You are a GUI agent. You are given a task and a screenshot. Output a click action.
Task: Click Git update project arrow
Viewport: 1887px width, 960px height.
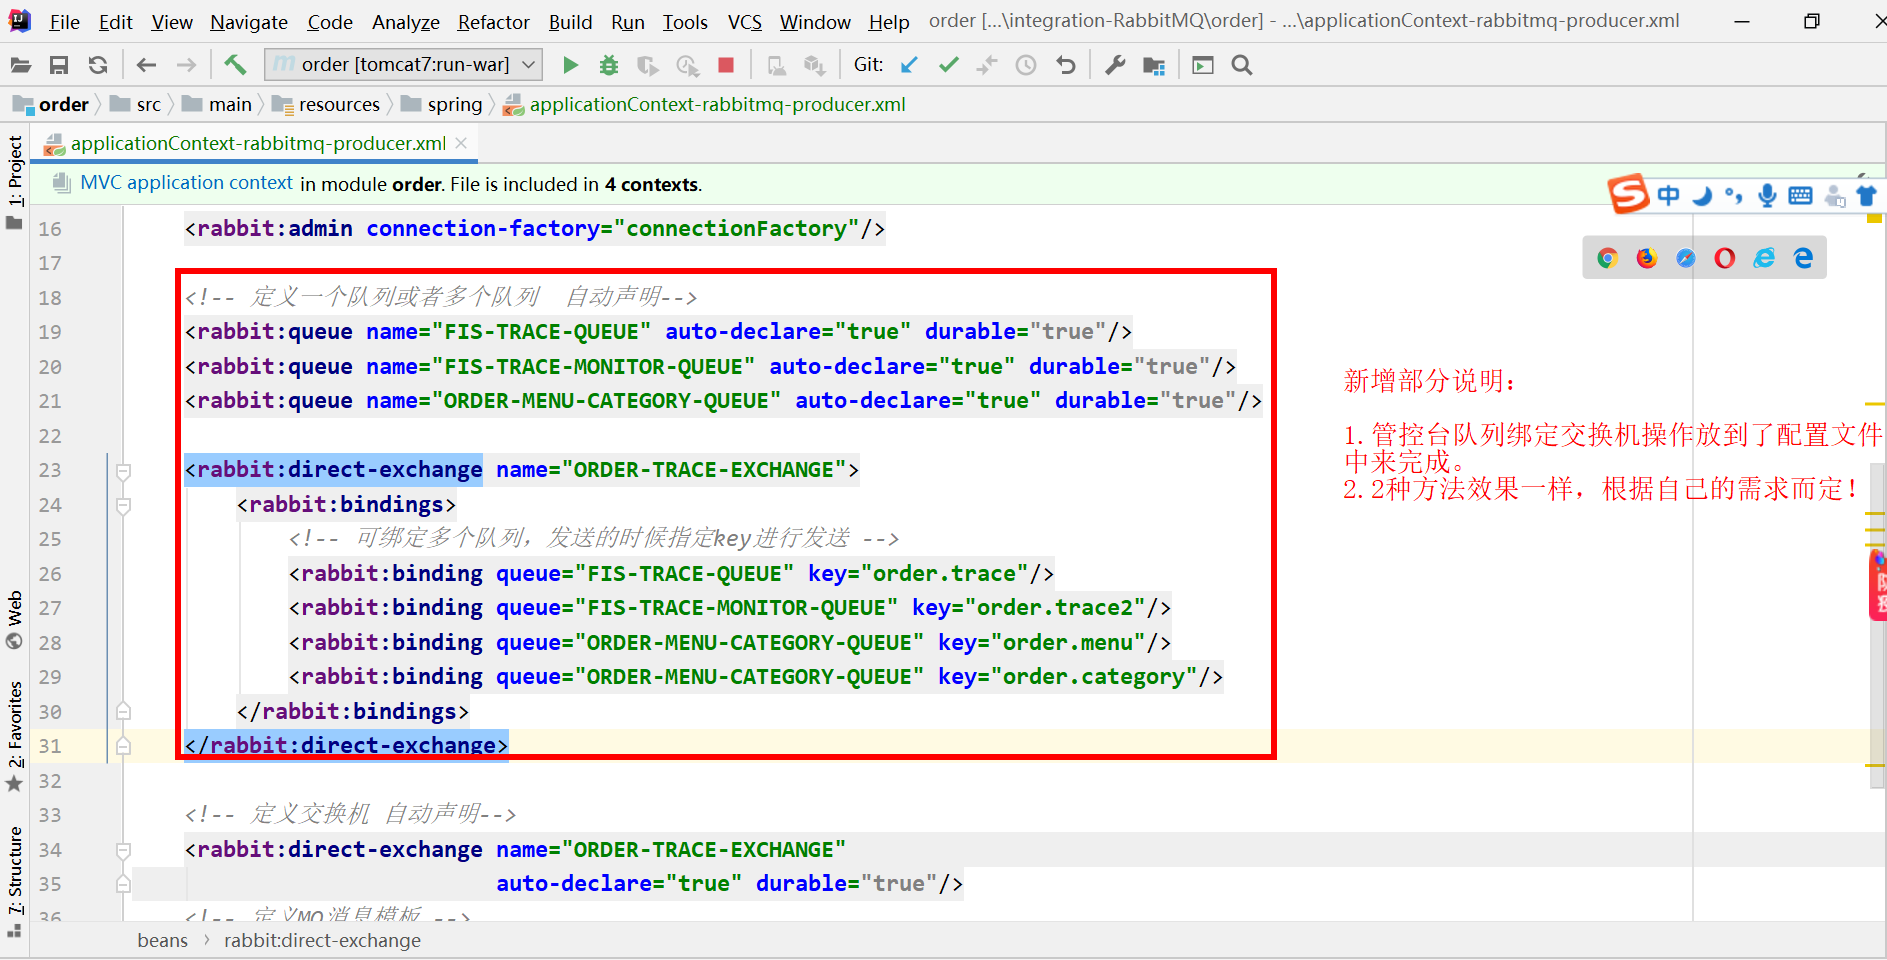pyautogui.click(x=909, y=65)
